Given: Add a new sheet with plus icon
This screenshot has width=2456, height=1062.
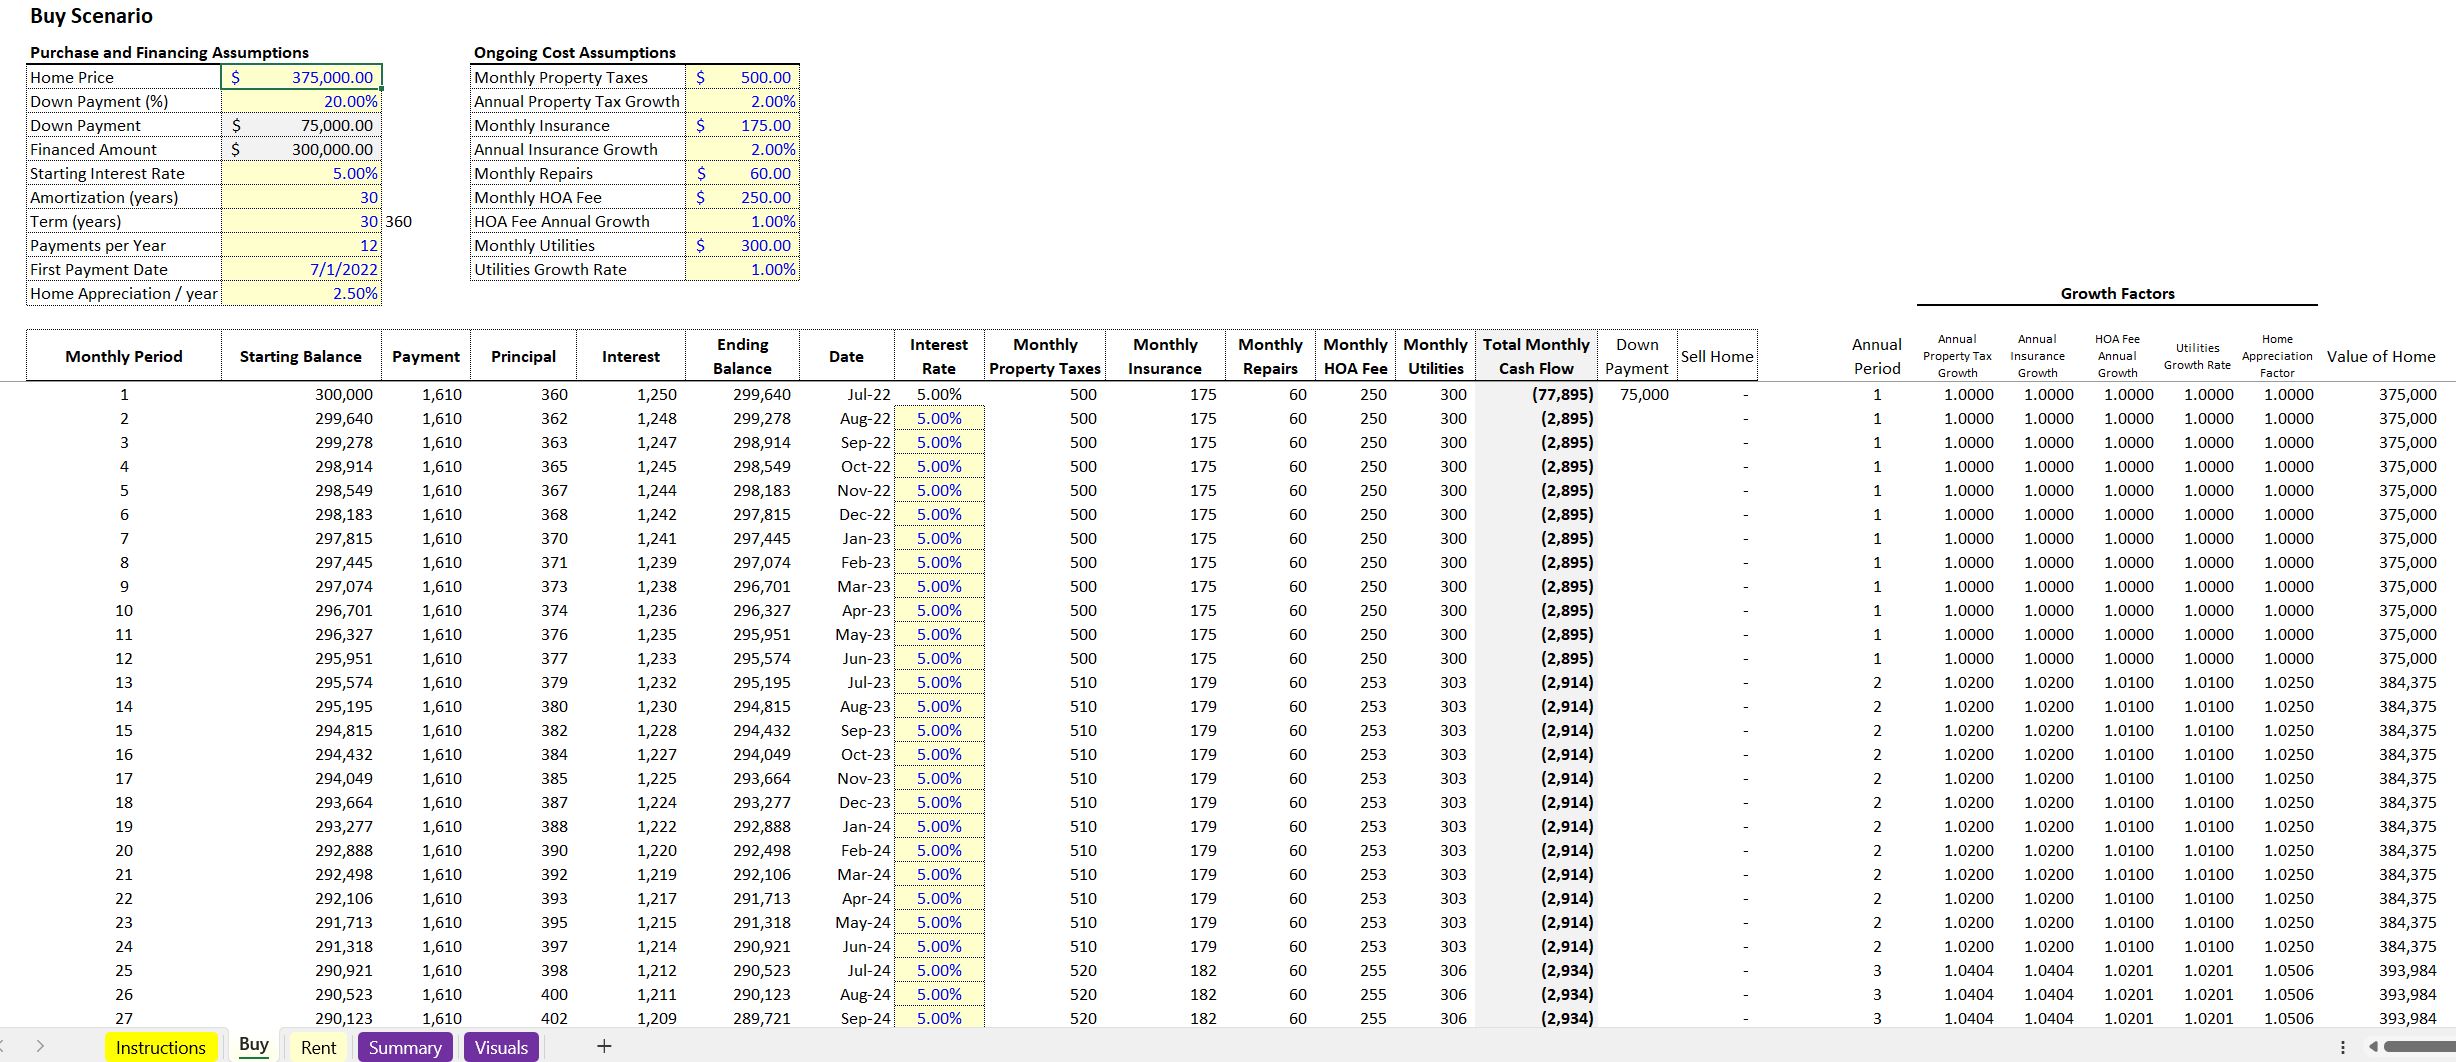Looking at the screenshot, I should point(604,1046).
